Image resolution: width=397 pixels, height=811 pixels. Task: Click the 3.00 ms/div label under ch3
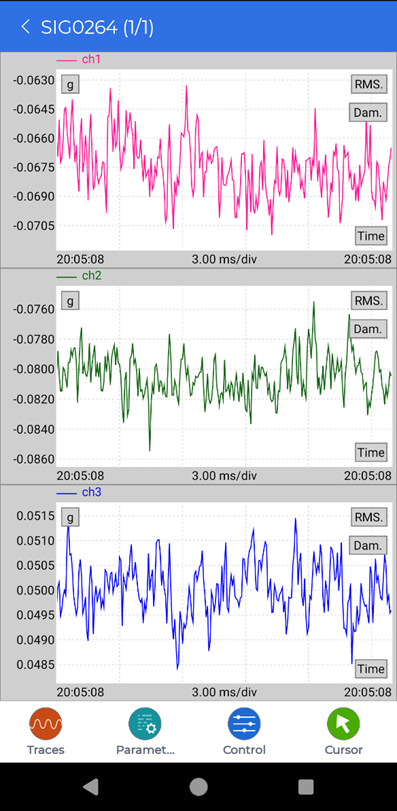coord(224,692)
